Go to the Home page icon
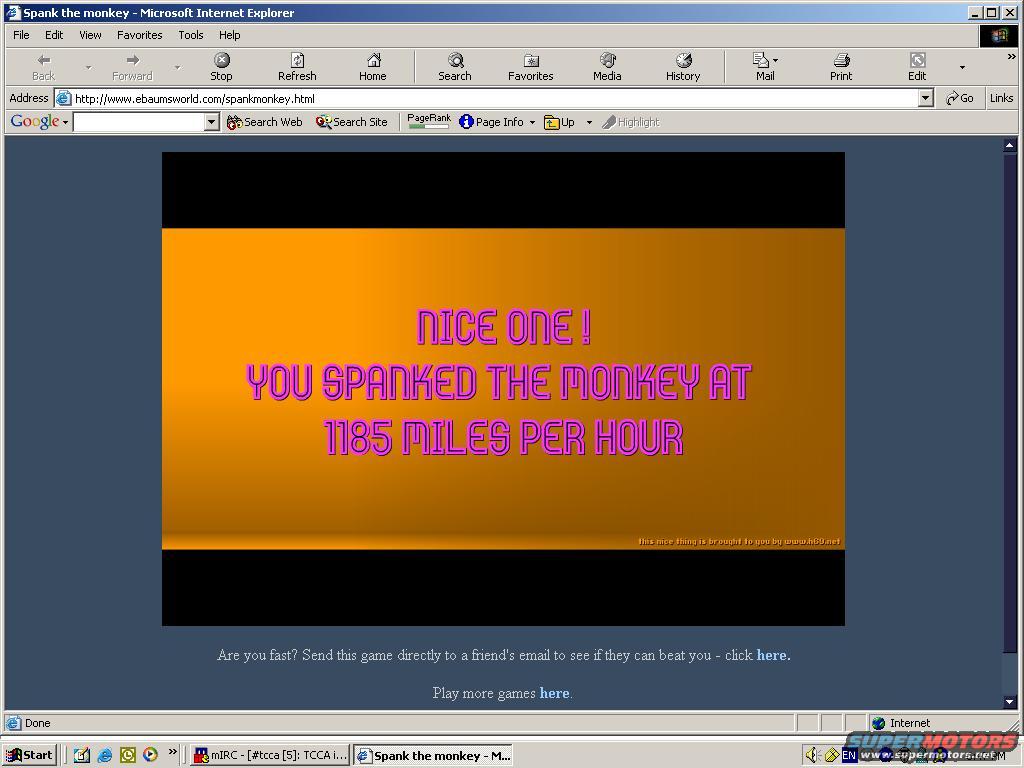This screenshot has height=768, width=1024. coord(373,66)
